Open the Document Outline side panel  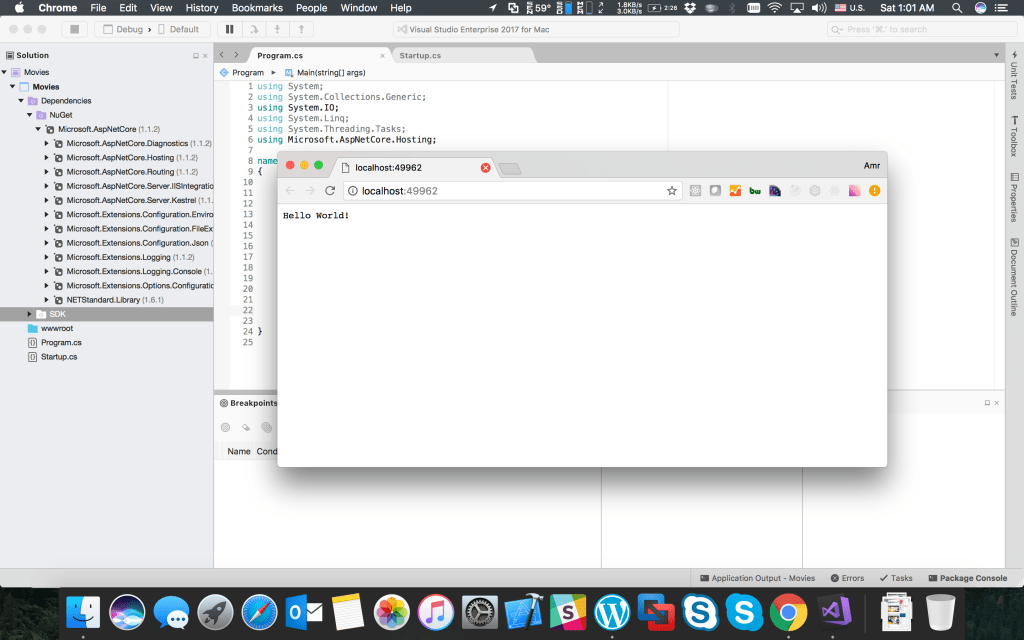(x=1014, y=278)
